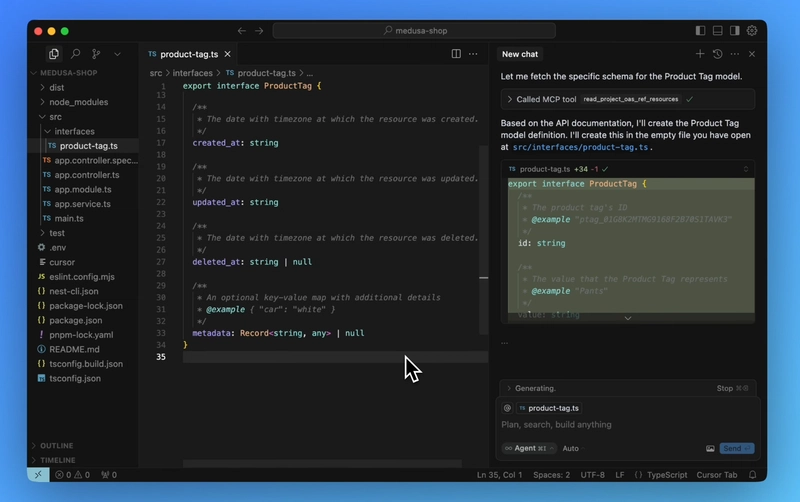Screen dimensions: 800x502
Task: Open editor more actions menu
Action: [473, 54]
